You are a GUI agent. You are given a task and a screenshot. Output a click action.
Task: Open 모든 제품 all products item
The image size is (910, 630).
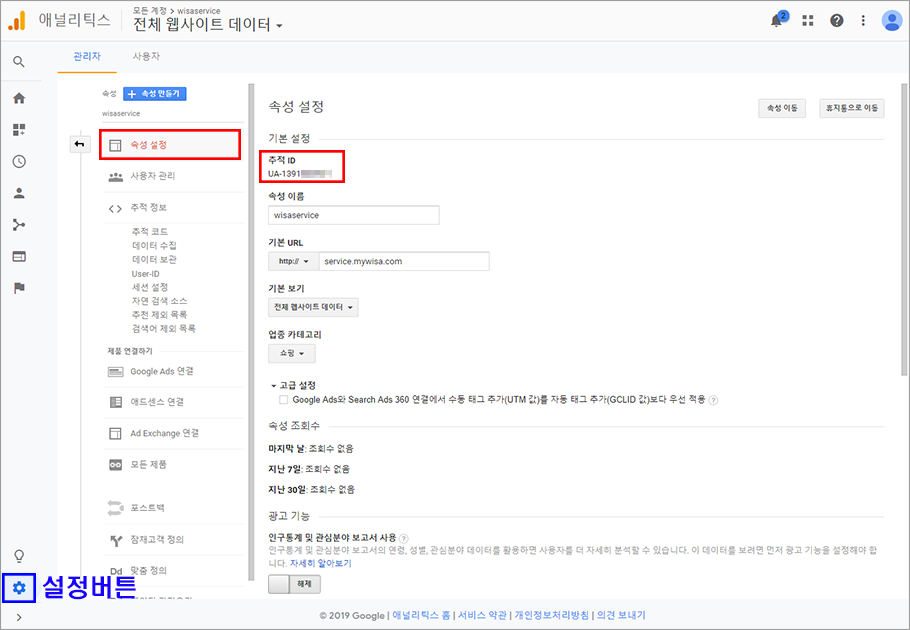pyautogui.click(x=173, y=465)
